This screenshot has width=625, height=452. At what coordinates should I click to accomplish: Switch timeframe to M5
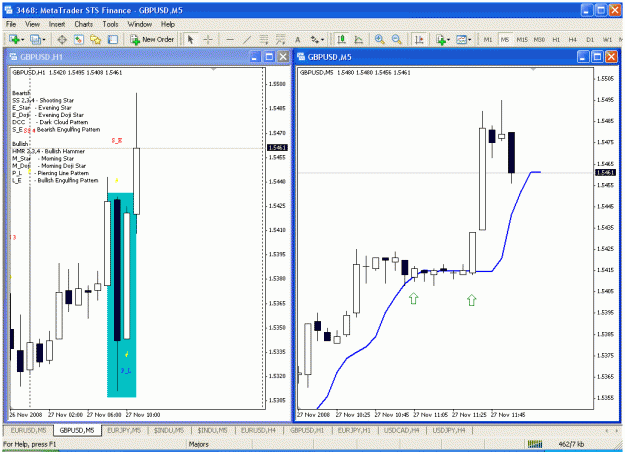[505, 39]
